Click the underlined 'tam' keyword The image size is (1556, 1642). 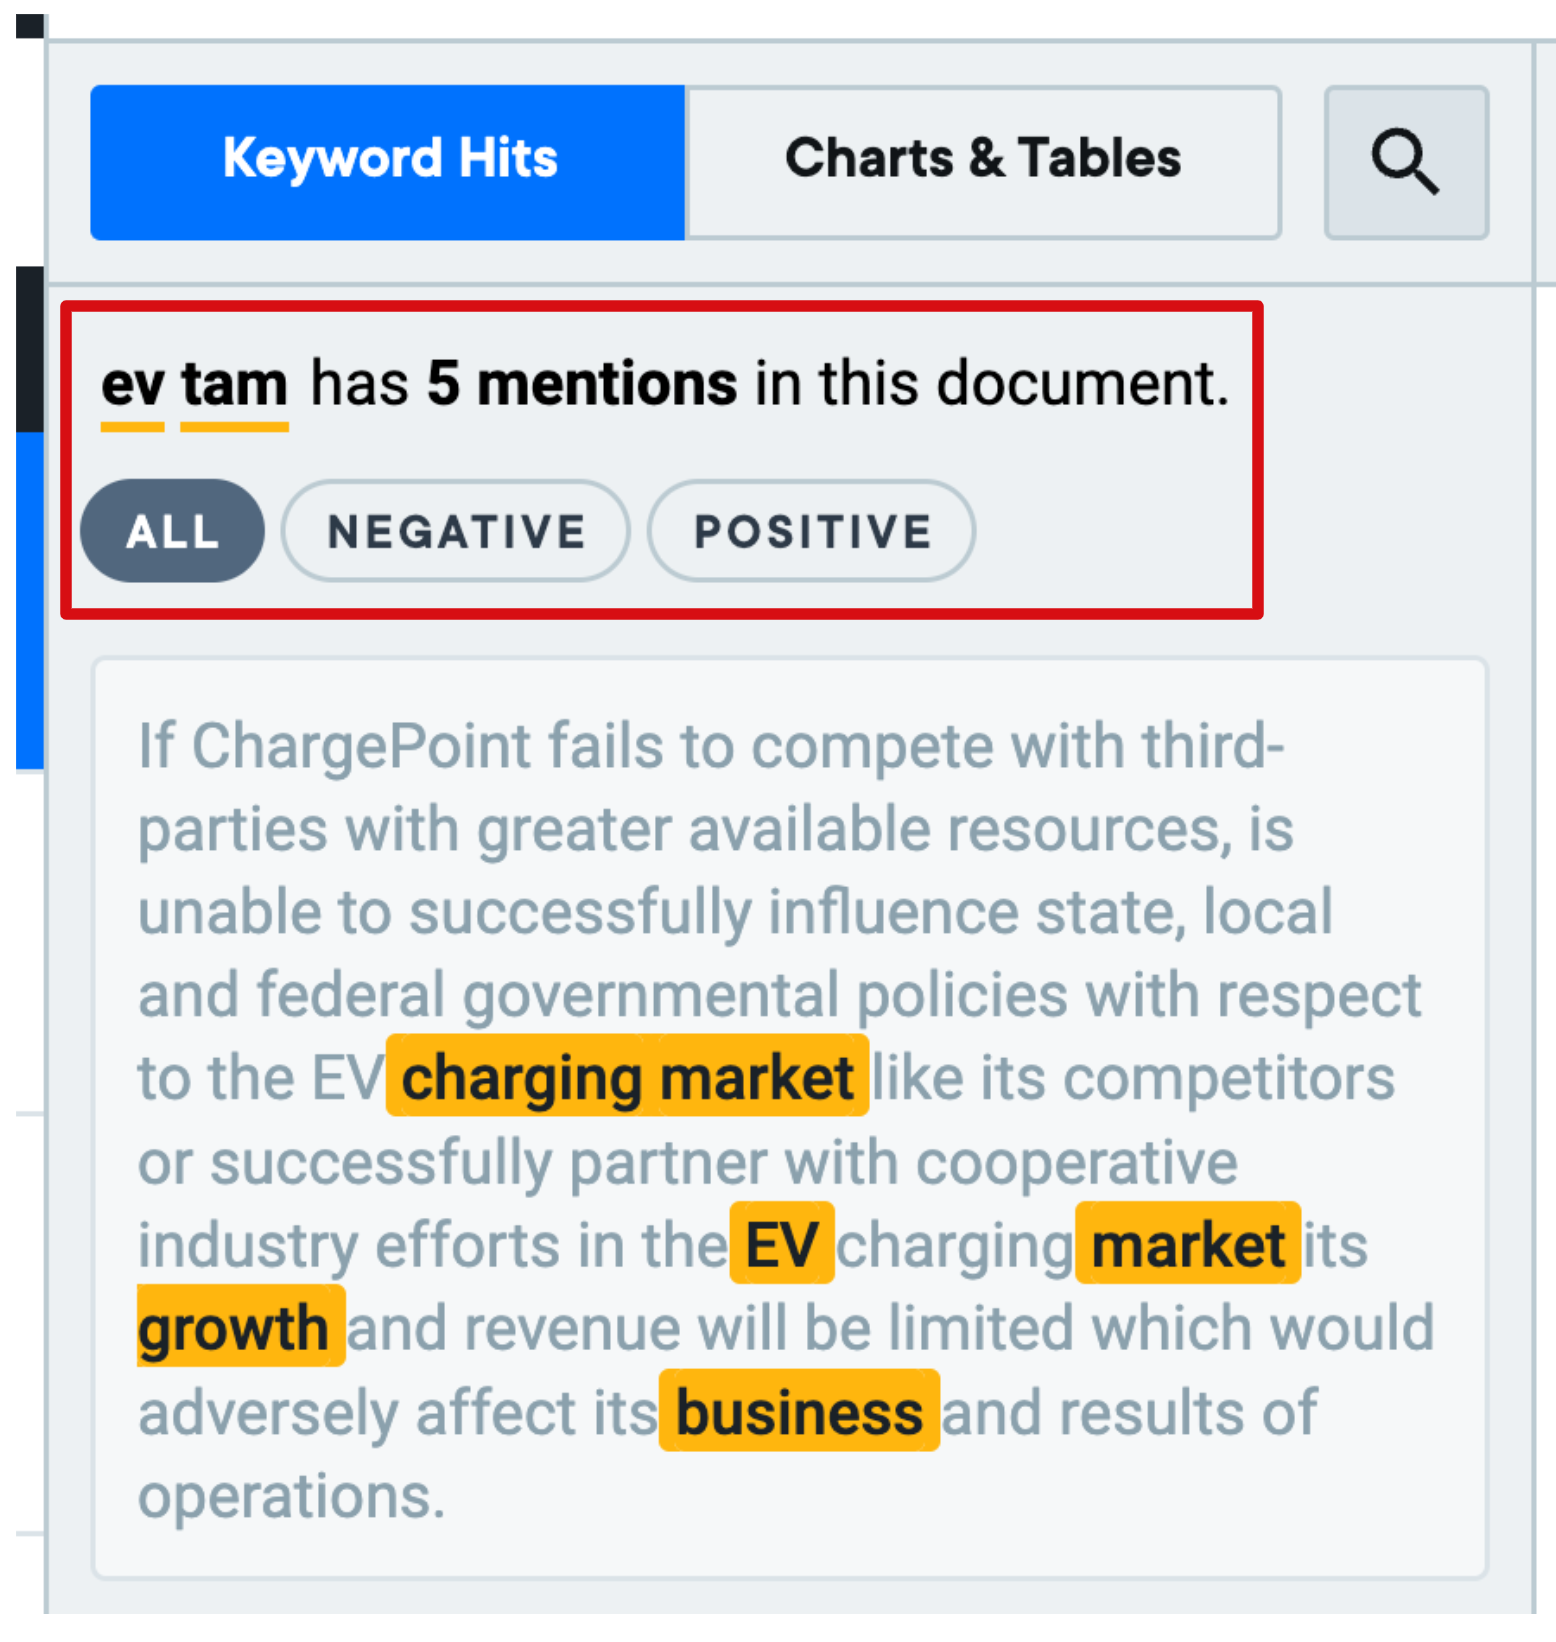(x=234, y=386)
